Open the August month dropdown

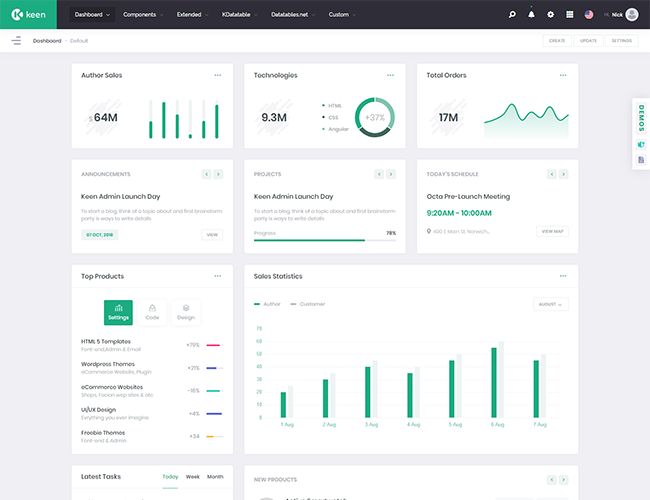(551, 304)
